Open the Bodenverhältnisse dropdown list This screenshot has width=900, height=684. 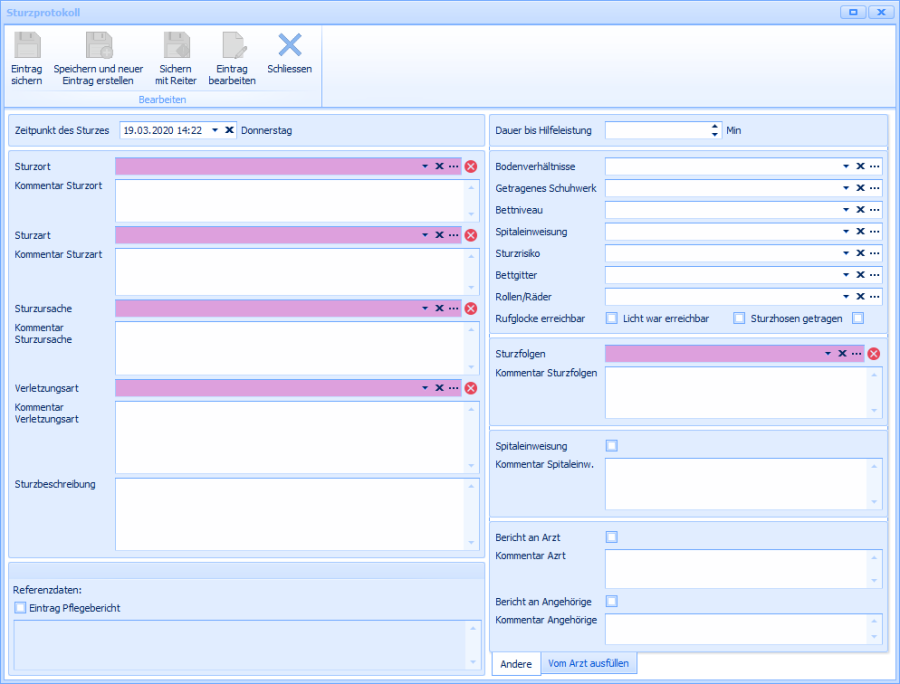(x=845, y=166)
